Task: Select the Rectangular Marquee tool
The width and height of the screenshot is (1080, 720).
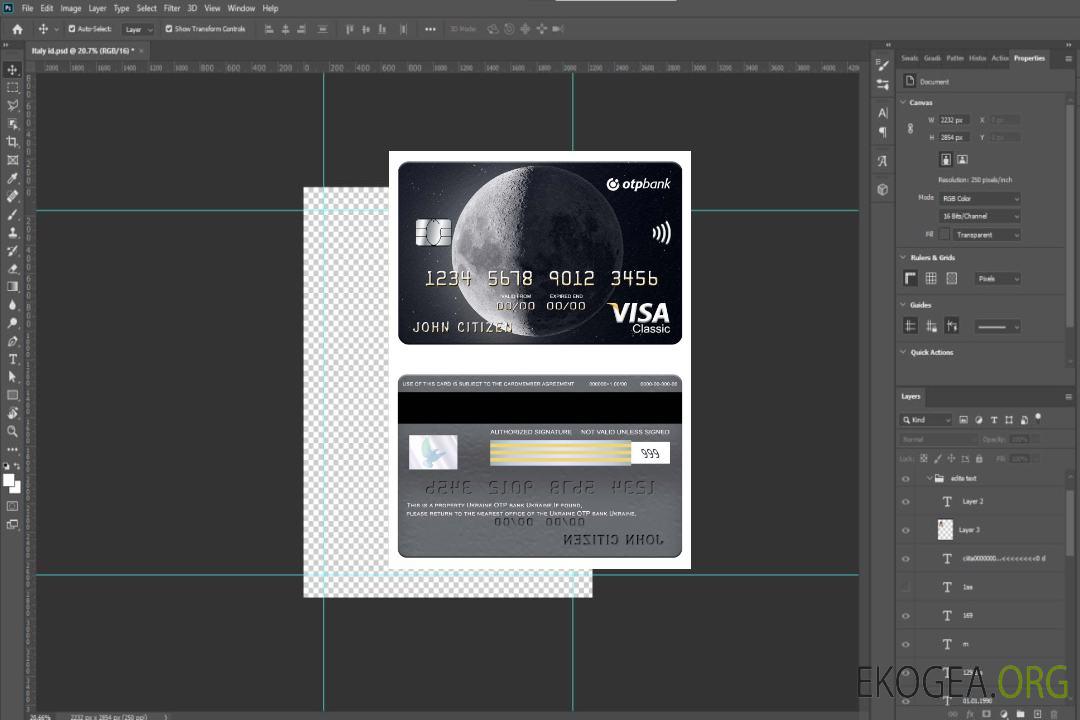Action: pos(12,88)
